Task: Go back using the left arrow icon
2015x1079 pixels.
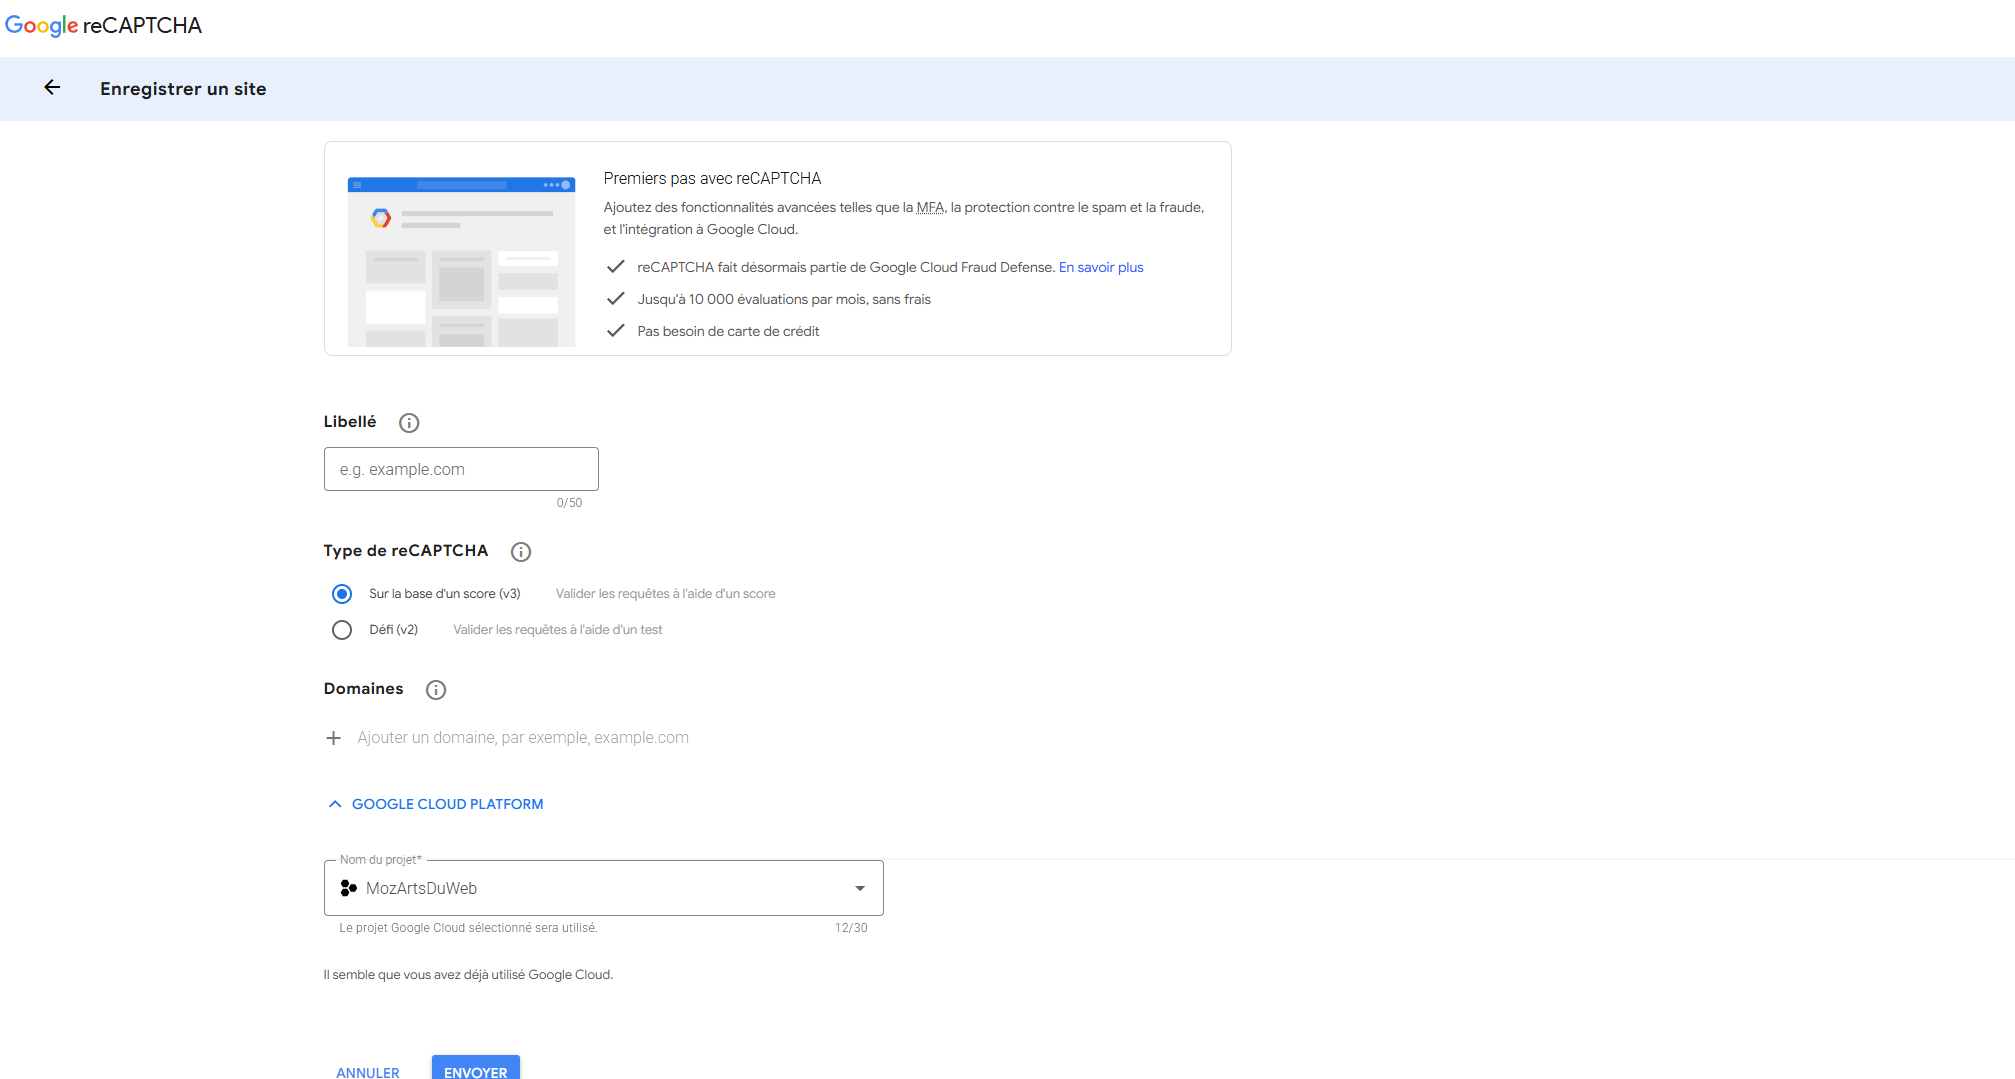Action: [x=52, y=88]
